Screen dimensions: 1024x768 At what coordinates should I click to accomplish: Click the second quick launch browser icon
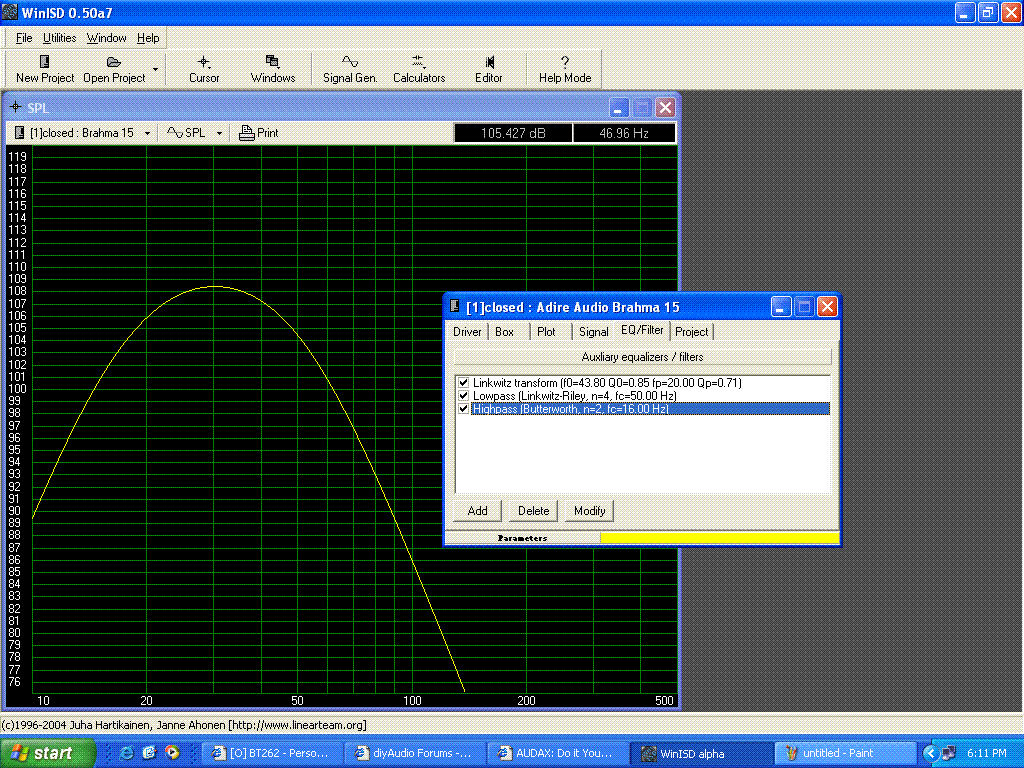[149, 753]
